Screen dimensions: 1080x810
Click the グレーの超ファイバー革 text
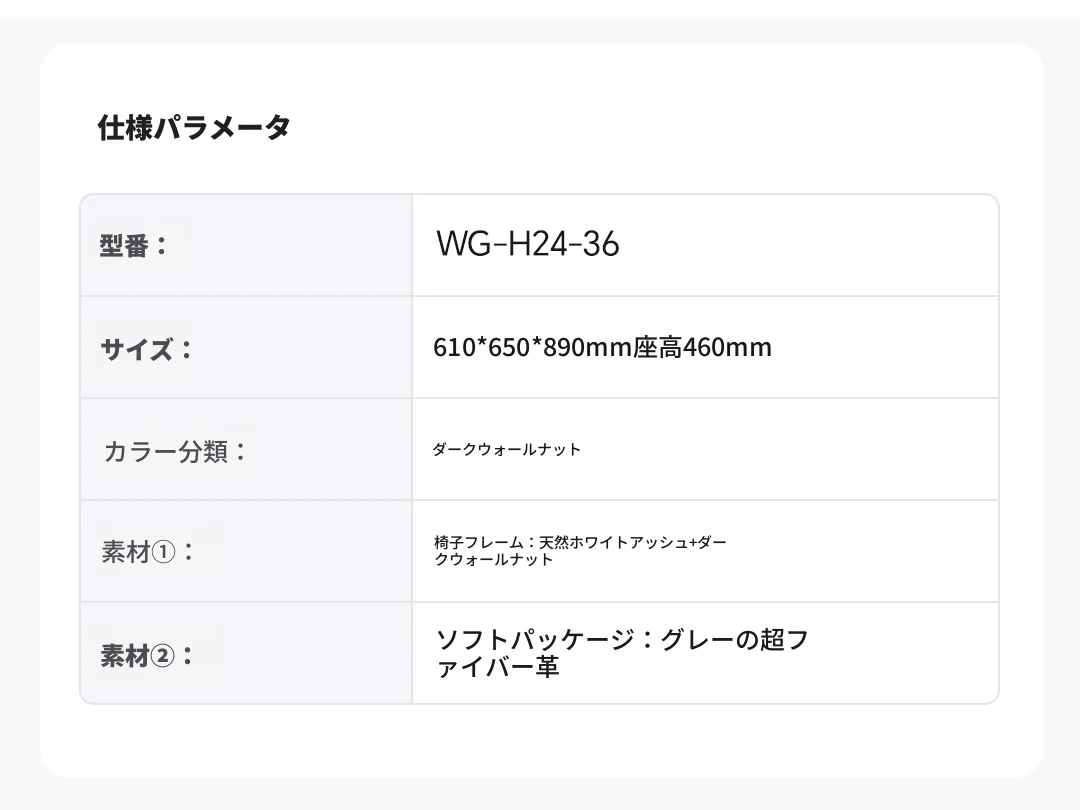[622, 653]
